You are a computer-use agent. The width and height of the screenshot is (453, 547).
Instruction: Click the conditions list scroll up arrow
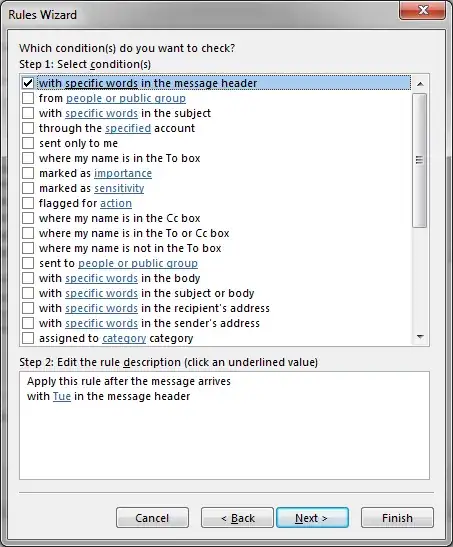click(x=420, y=84)
